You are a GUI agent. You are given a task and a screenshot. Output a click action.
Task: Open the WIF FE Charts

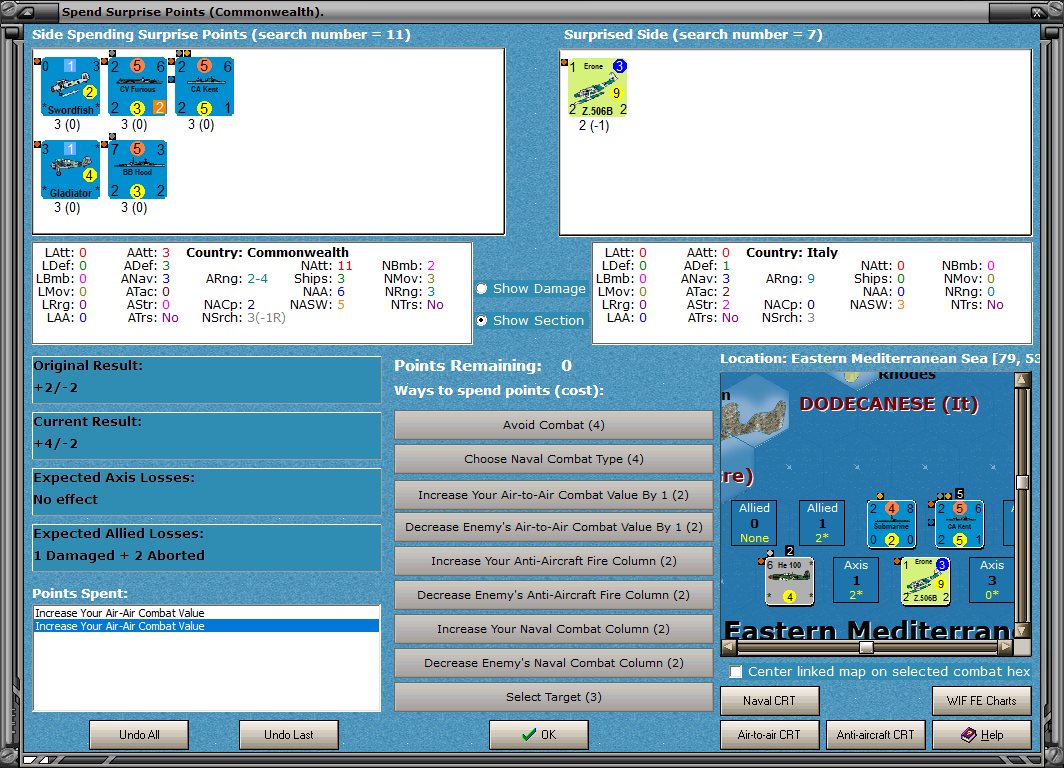[982, 701]
